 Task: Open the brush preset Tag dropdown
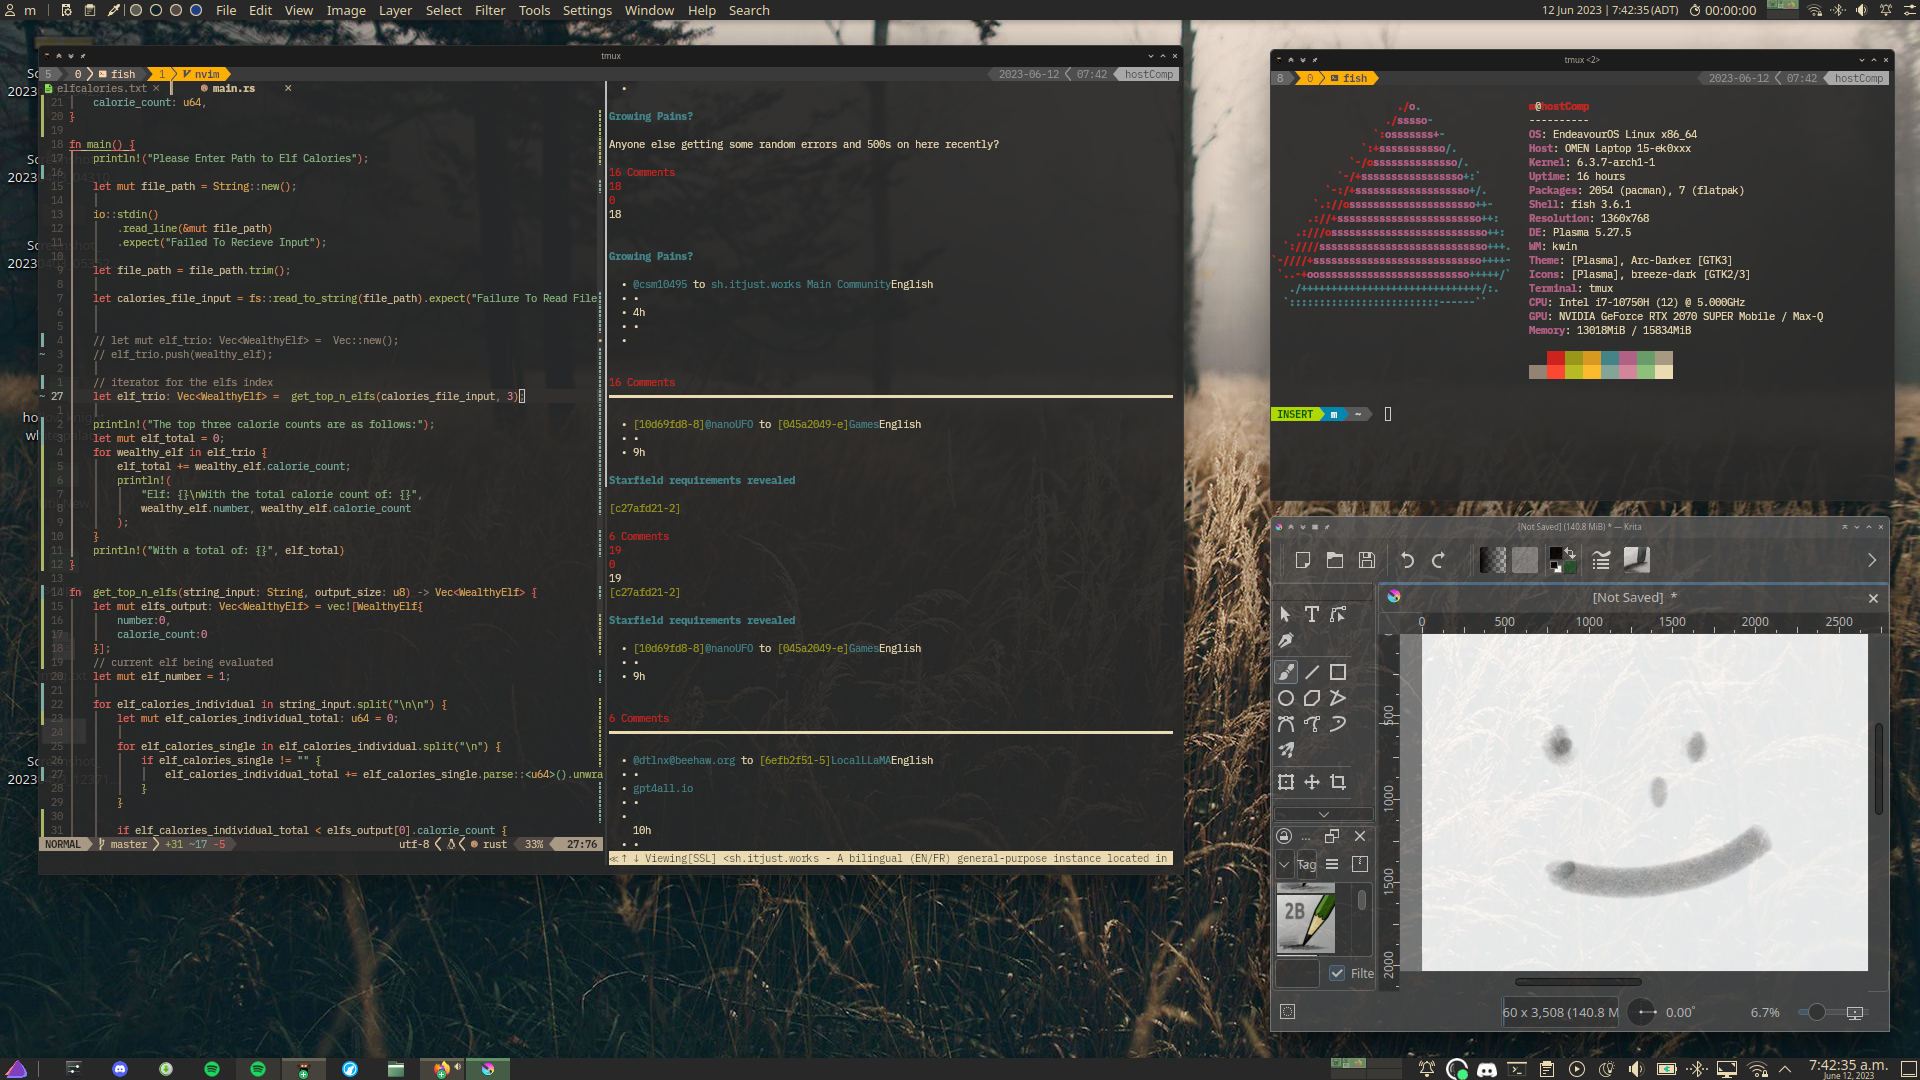click(1284, 864)
